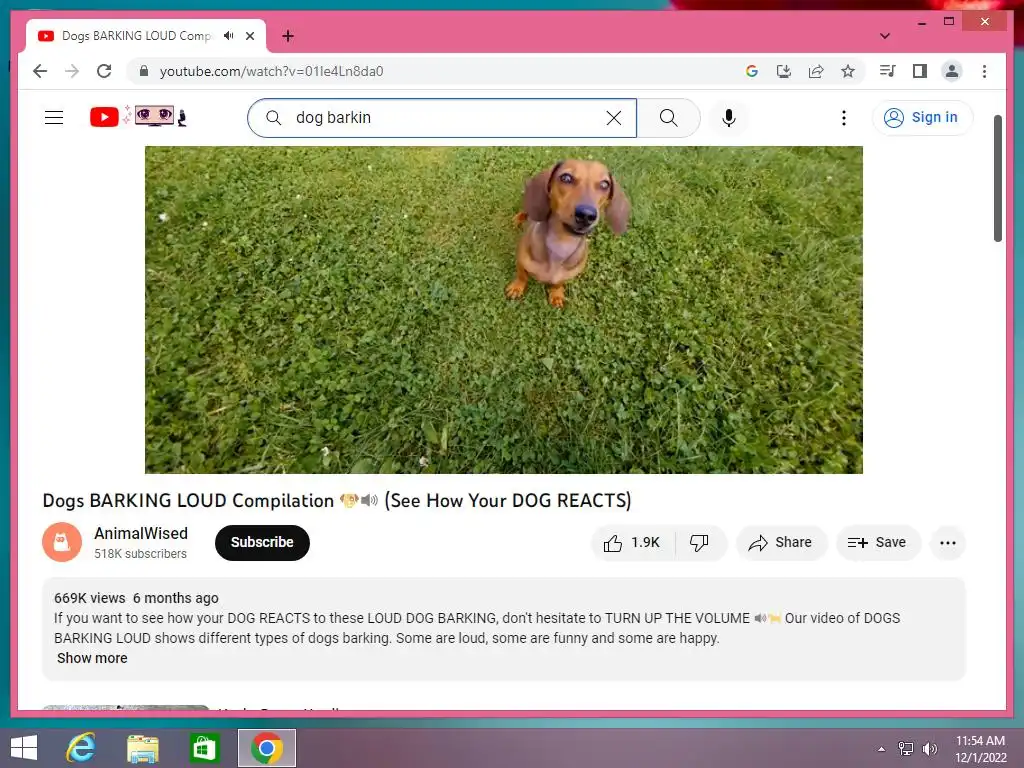Open the Store taskbar icon
1024x768 pixels.
[204, 748]
